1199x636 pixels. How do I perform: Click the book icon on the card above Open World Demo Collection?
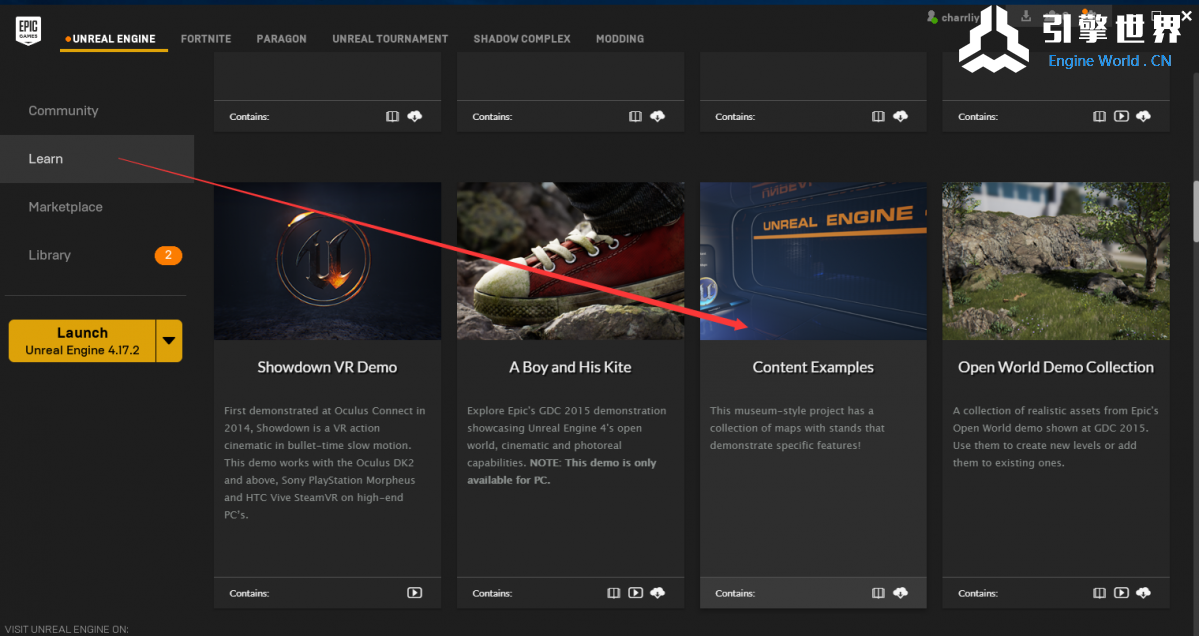[1100, 116]
